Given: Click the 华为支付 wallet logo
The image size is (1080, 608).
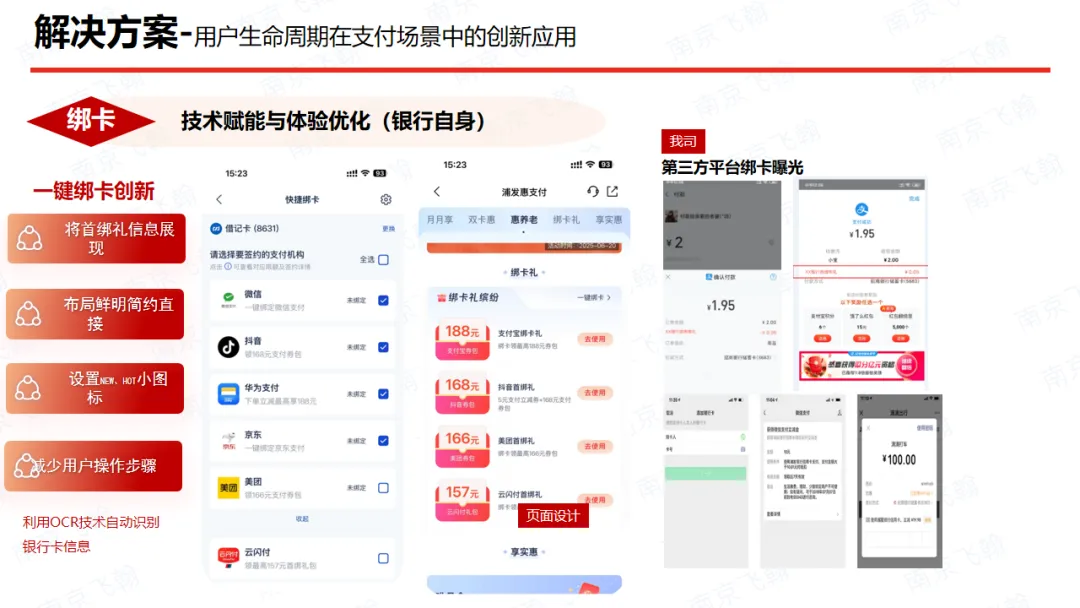Looking at the screenshot, I should (x=228, y=394).
